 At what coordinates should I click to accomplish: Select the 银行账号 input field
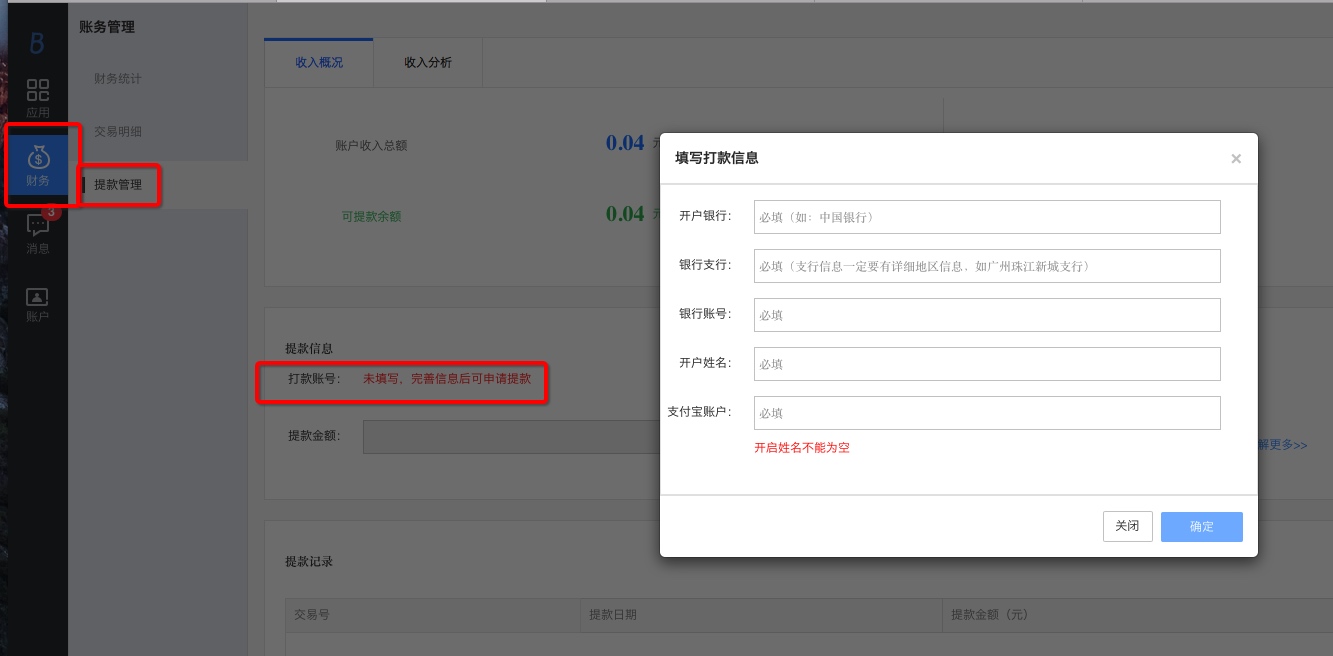tap(986, 315)
